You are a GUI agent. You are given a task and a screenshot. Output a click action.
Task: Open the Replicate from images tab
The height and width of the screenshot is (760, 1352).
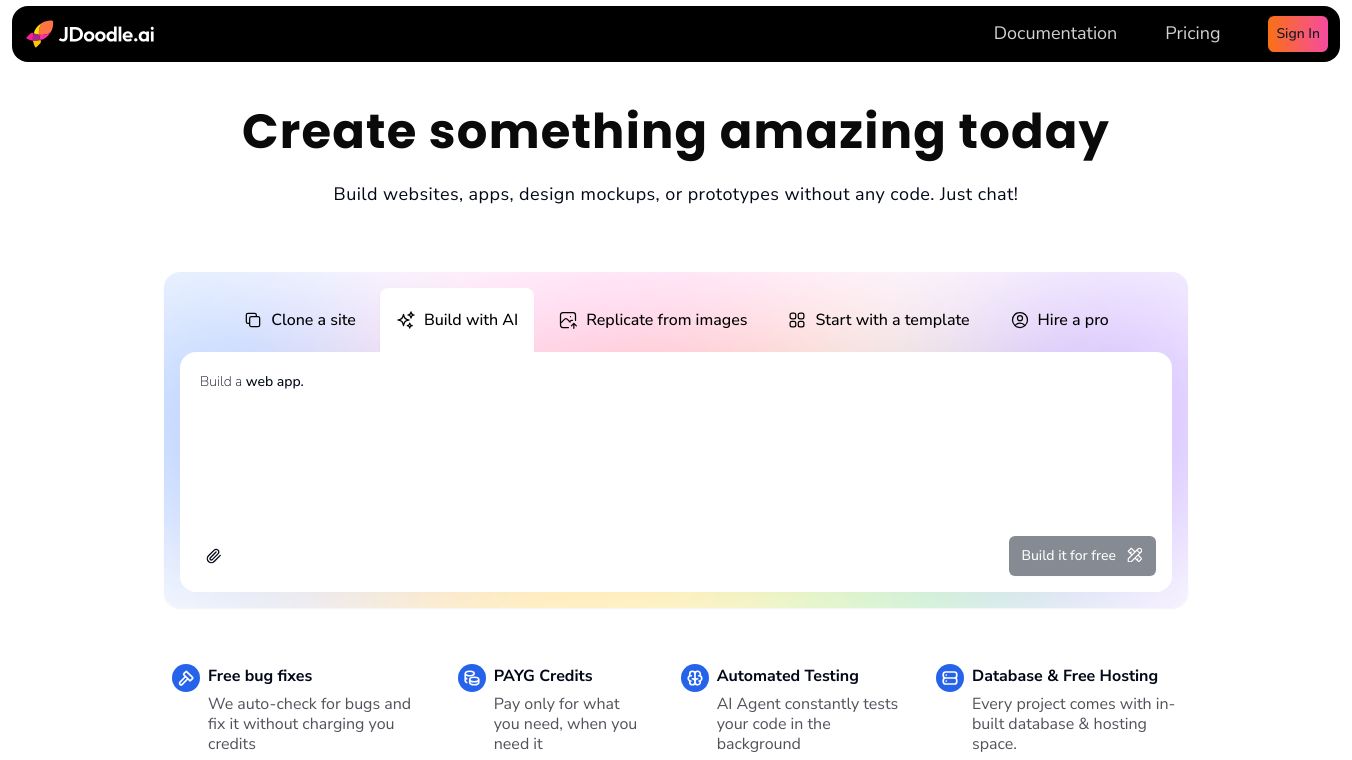coord(653,319)
